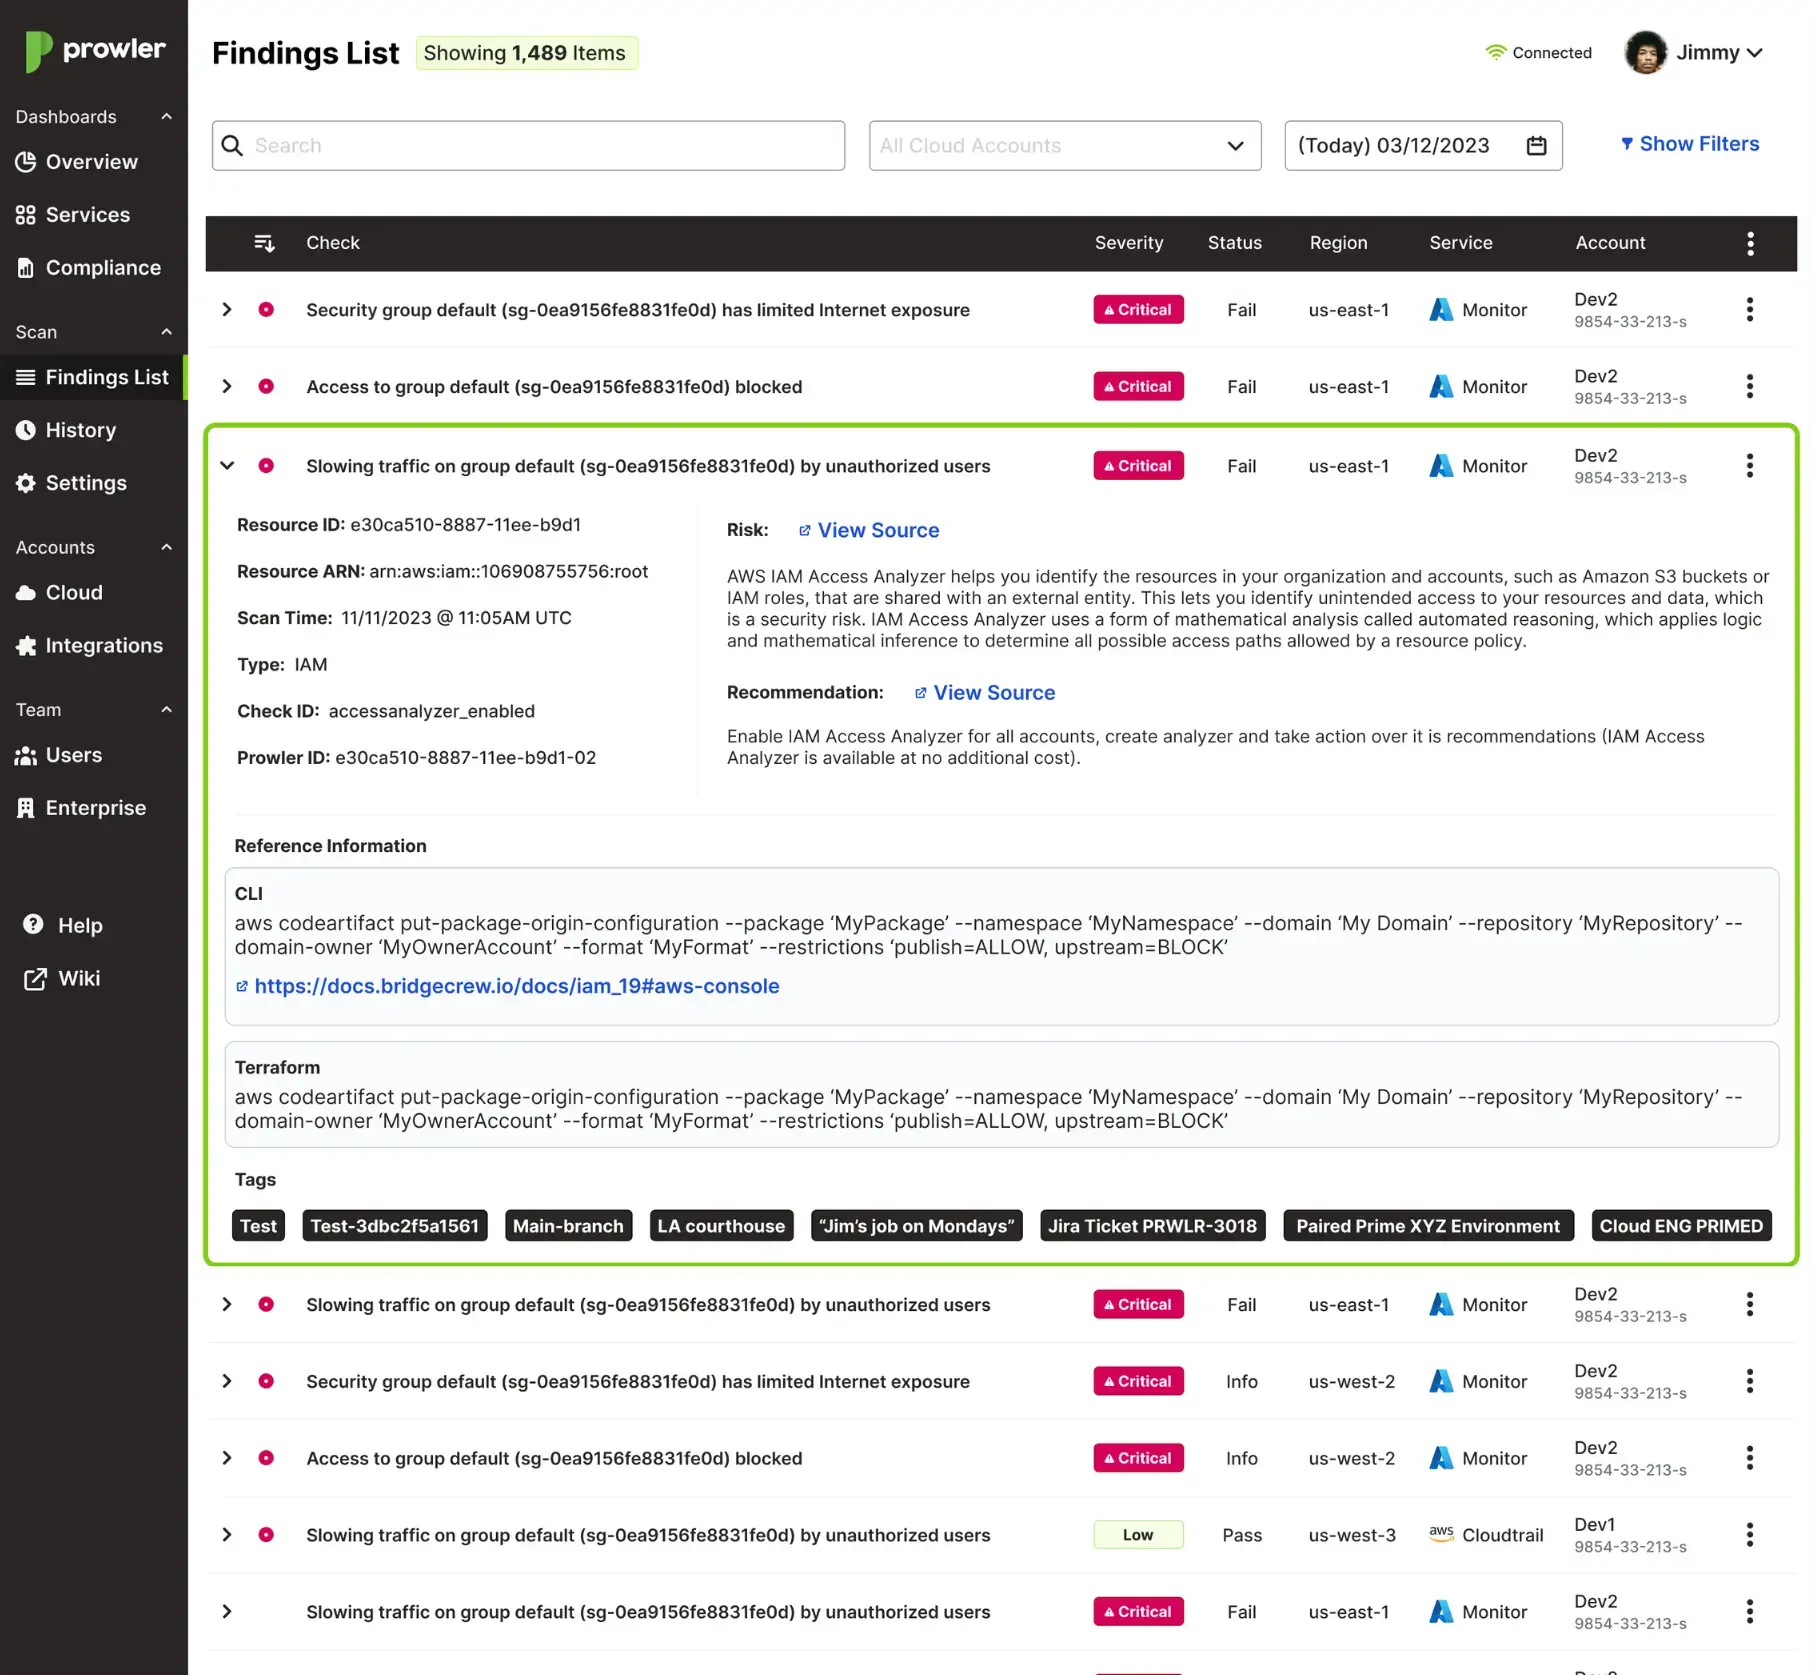
Task: Collapse the Scan sidebar section
Action: (166, 332)
